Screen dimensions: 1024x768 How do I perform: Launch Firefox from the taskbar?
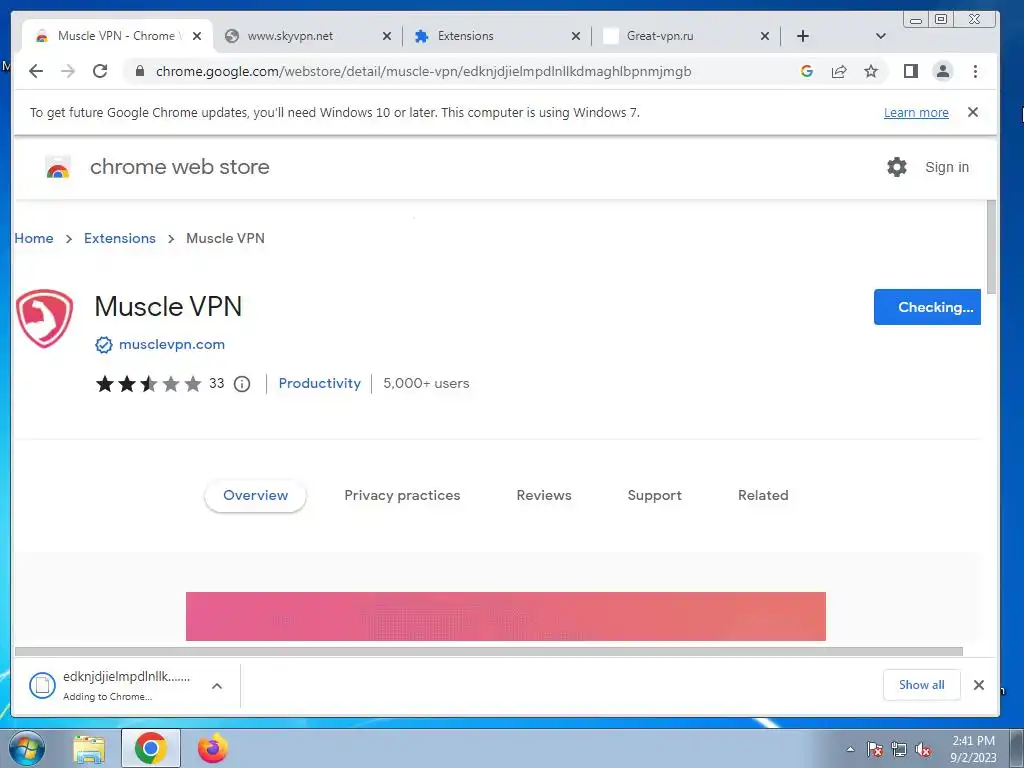point(213,748)
